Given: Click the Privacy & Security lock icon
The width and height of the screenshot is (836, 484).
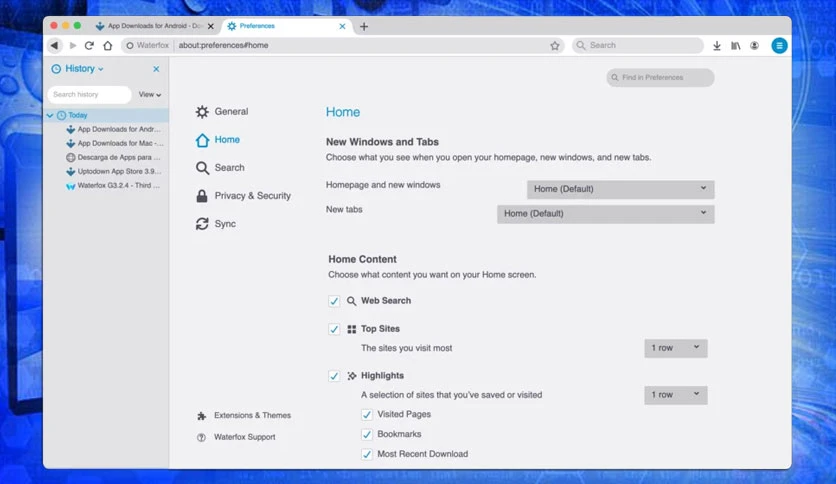Looking at the screenshot, I should click(x=202, y=196).
